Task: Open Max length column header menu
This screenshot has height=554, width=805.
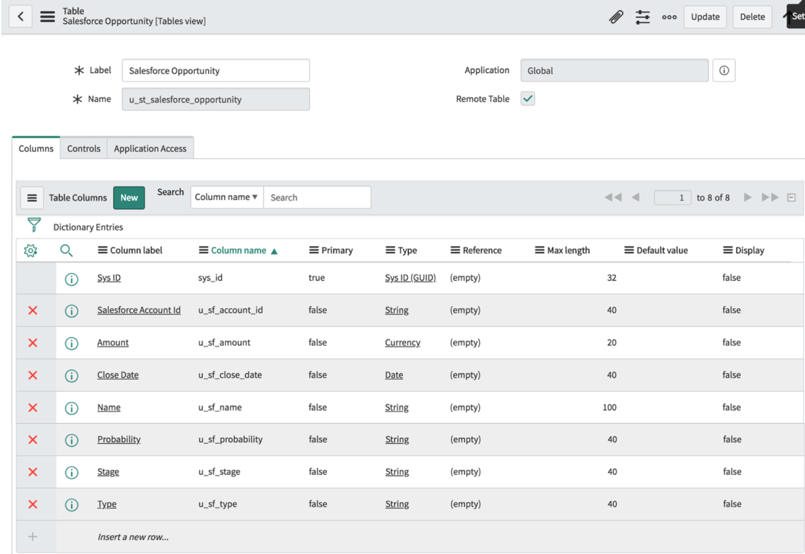Action: pyautogui.click(x=540, y=250)
